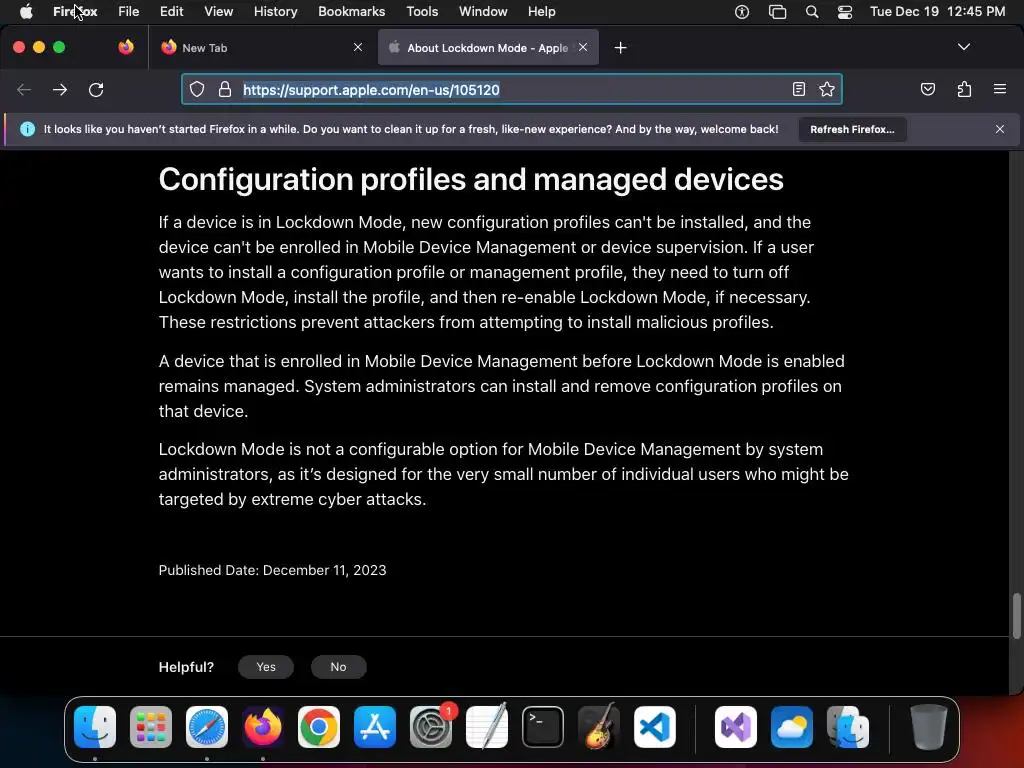Launch Terminal from the dock

coord(543,727)
